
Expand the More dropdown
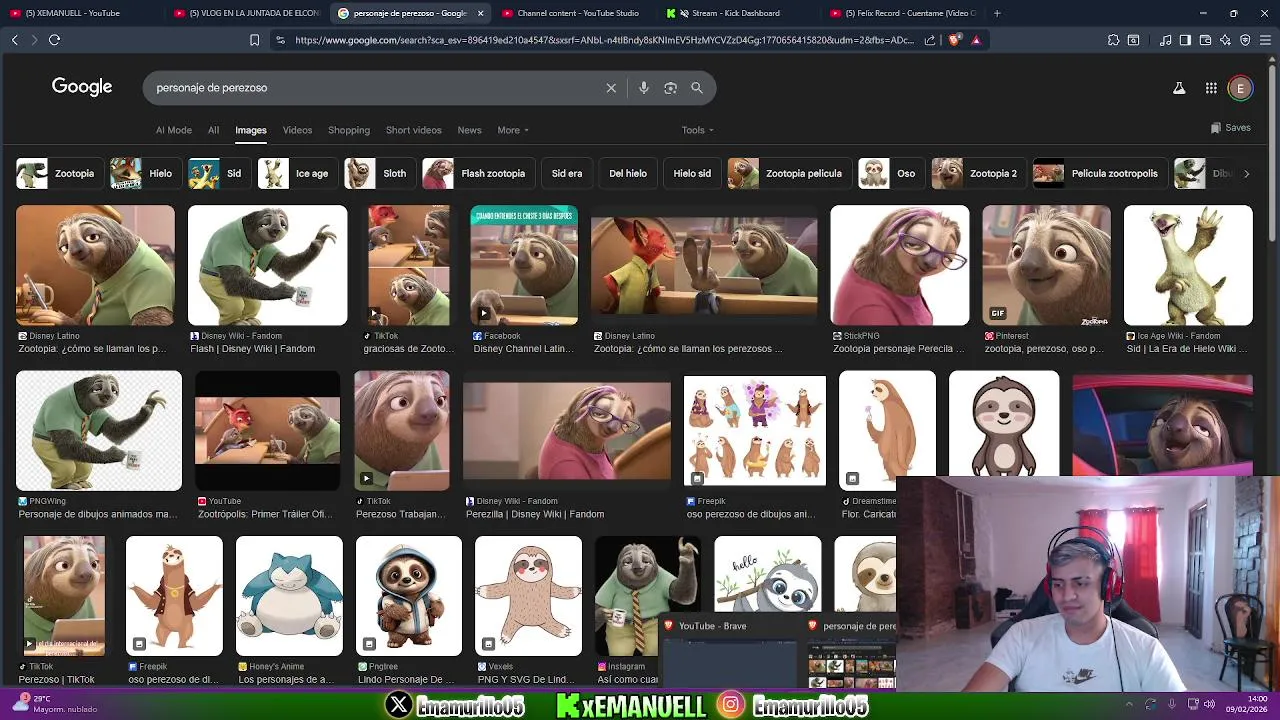point(513,130)
